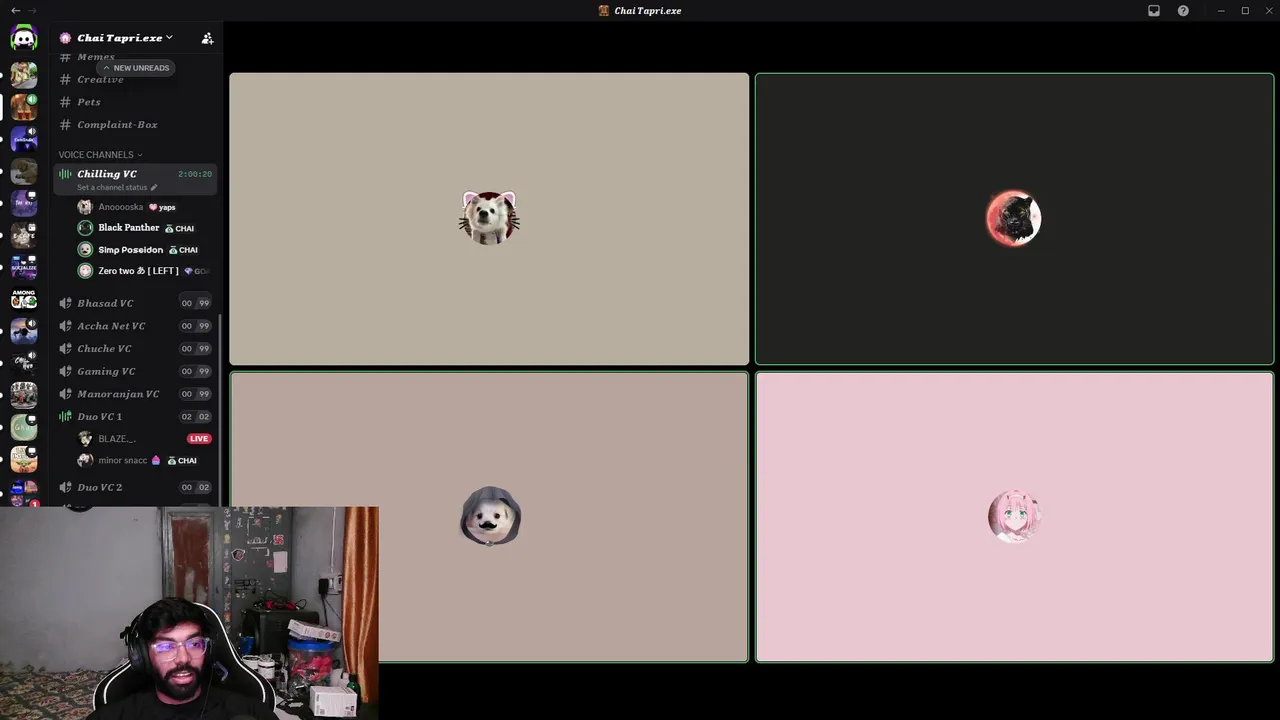Viewport: 1280px width, 720px height.
Task: Open the Help question mark icon
Action: click(x=1183, y=11)
